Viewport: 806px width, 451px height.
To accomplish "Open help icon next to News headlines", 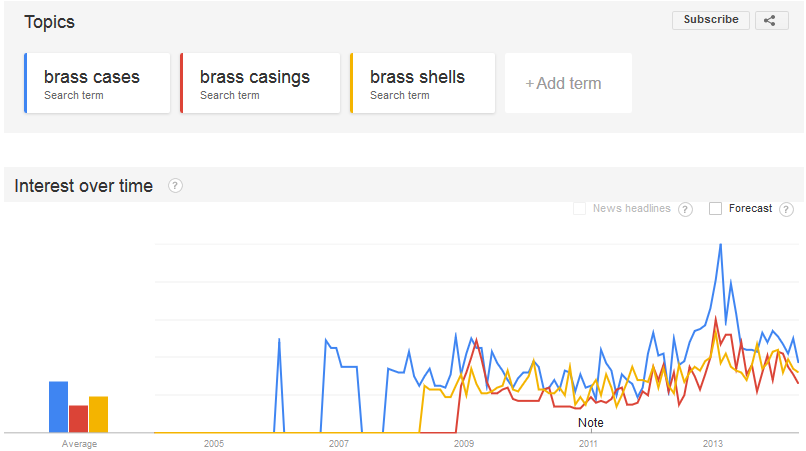I will (685, 209).
